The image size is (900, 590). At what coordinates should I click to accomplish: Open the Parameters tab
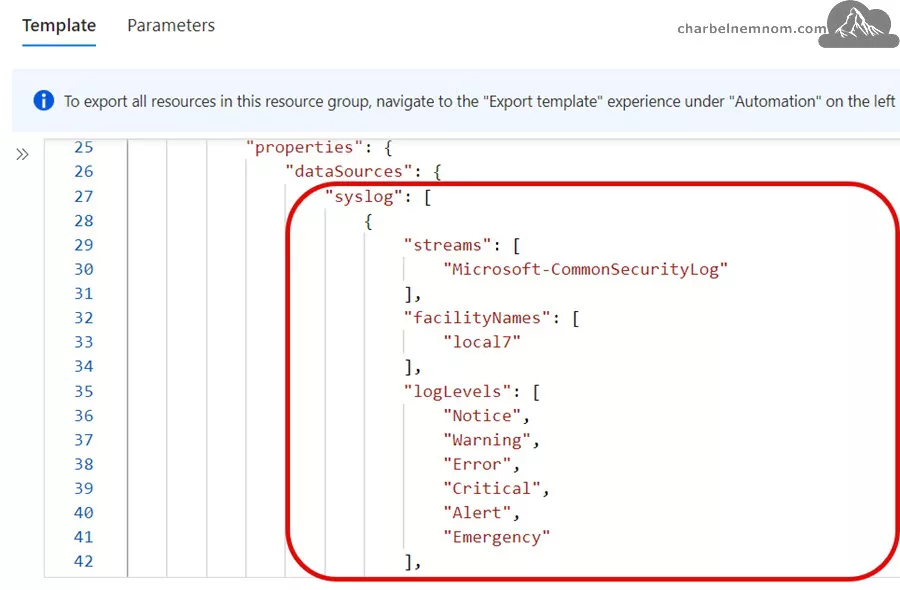coord(171,26)
